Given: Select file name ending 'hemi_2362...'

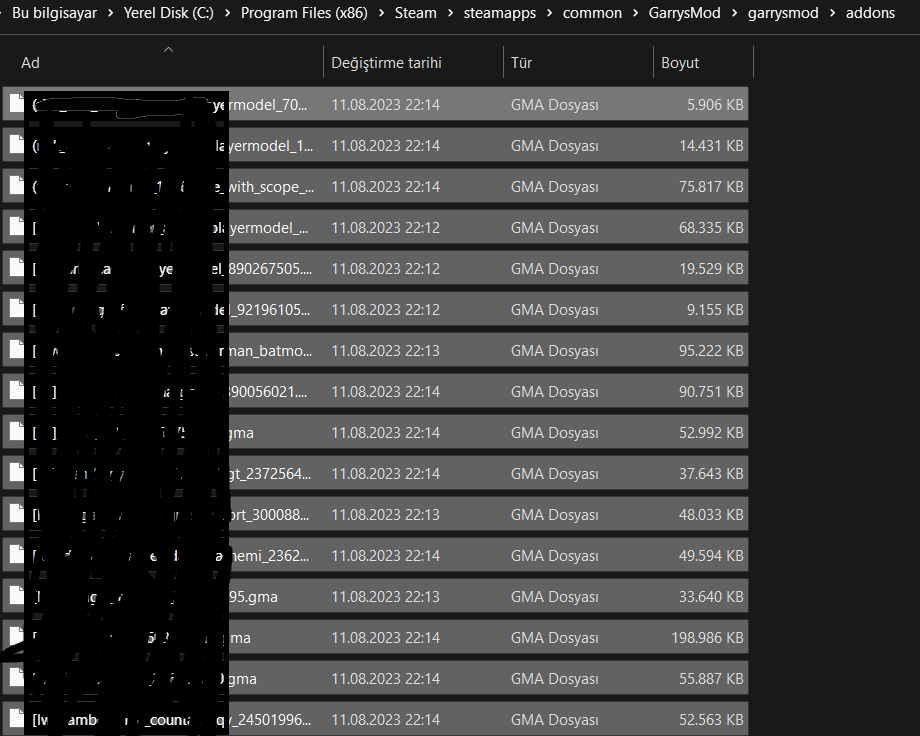Looking at the screenshot, I should [171, 556].
